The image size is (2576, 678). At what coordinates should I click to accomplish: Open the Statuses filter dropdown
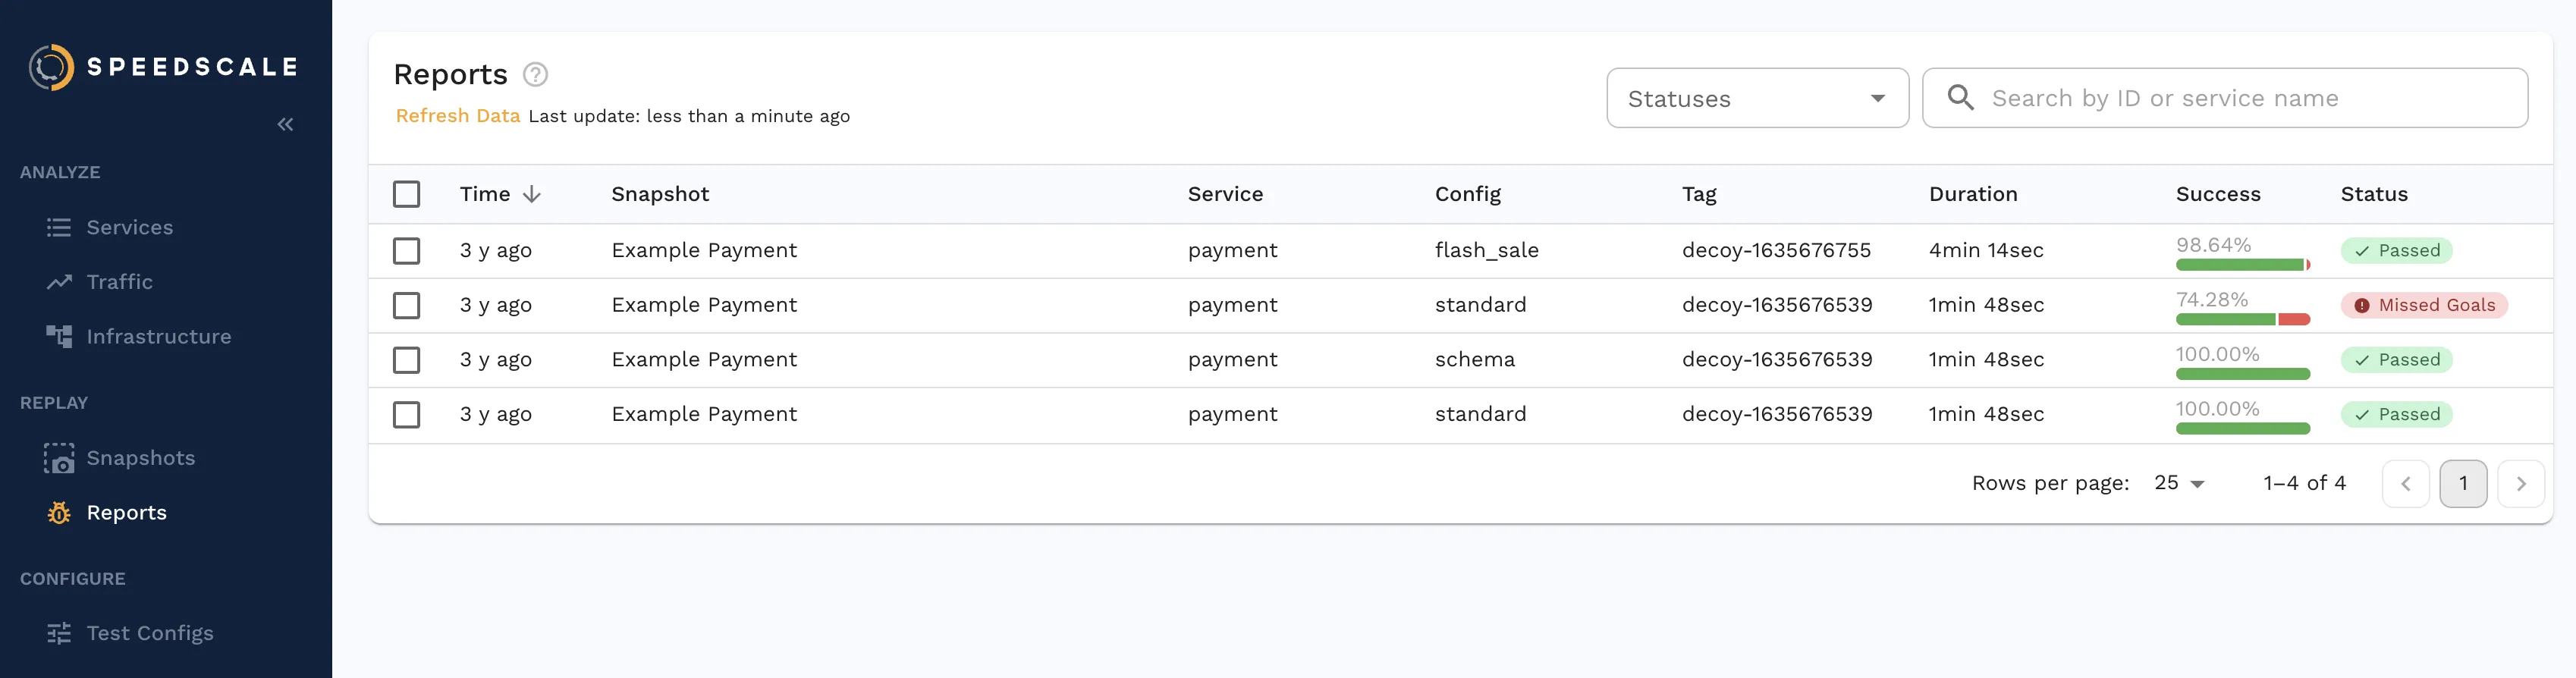(x=1757, y=98)
